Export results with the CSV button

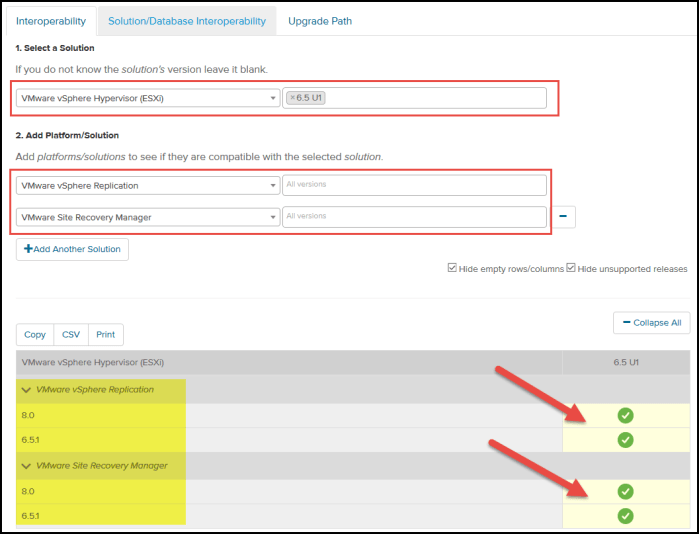tap(71, 335)
